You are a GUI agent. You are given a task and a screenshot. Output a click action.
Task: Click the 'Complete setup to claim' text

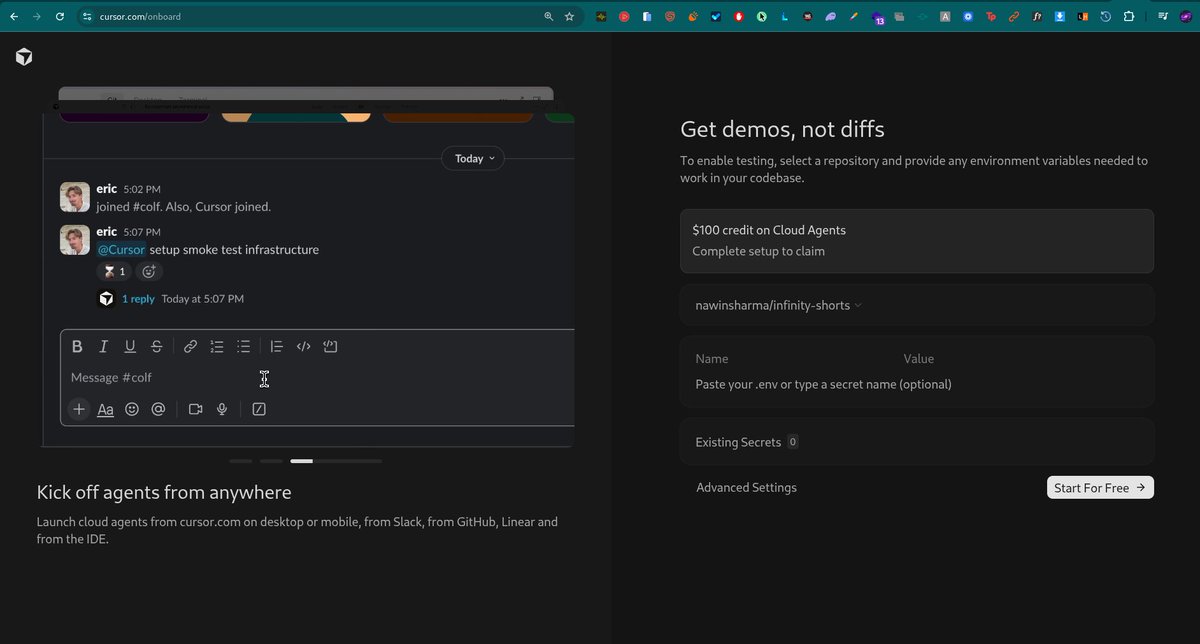(x=758, y=251)
